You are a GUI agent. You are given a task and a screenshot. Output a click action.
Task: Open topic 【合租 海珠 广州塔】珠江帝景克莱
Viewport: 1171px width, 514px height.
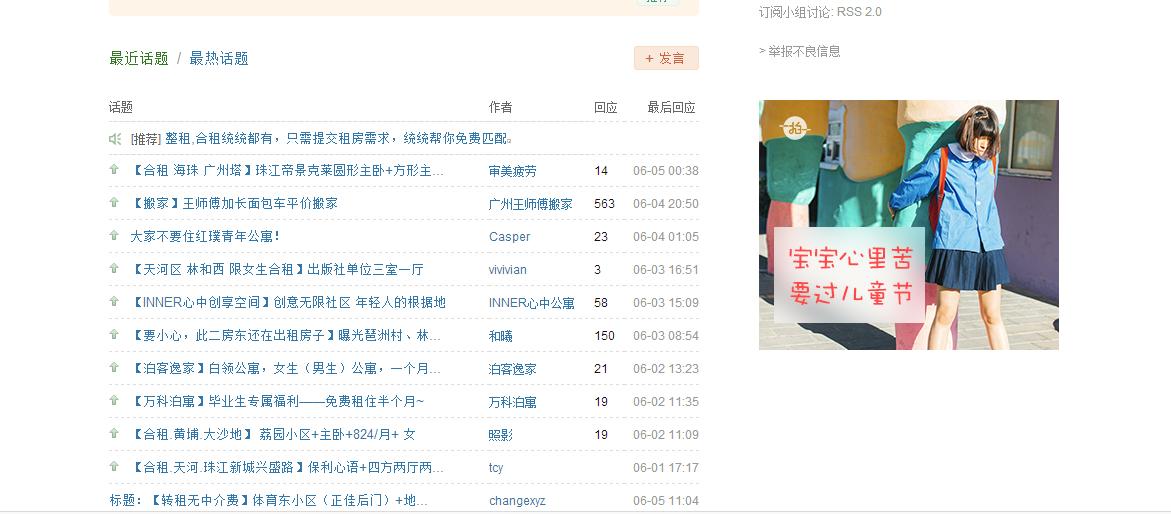click(288, 171)
